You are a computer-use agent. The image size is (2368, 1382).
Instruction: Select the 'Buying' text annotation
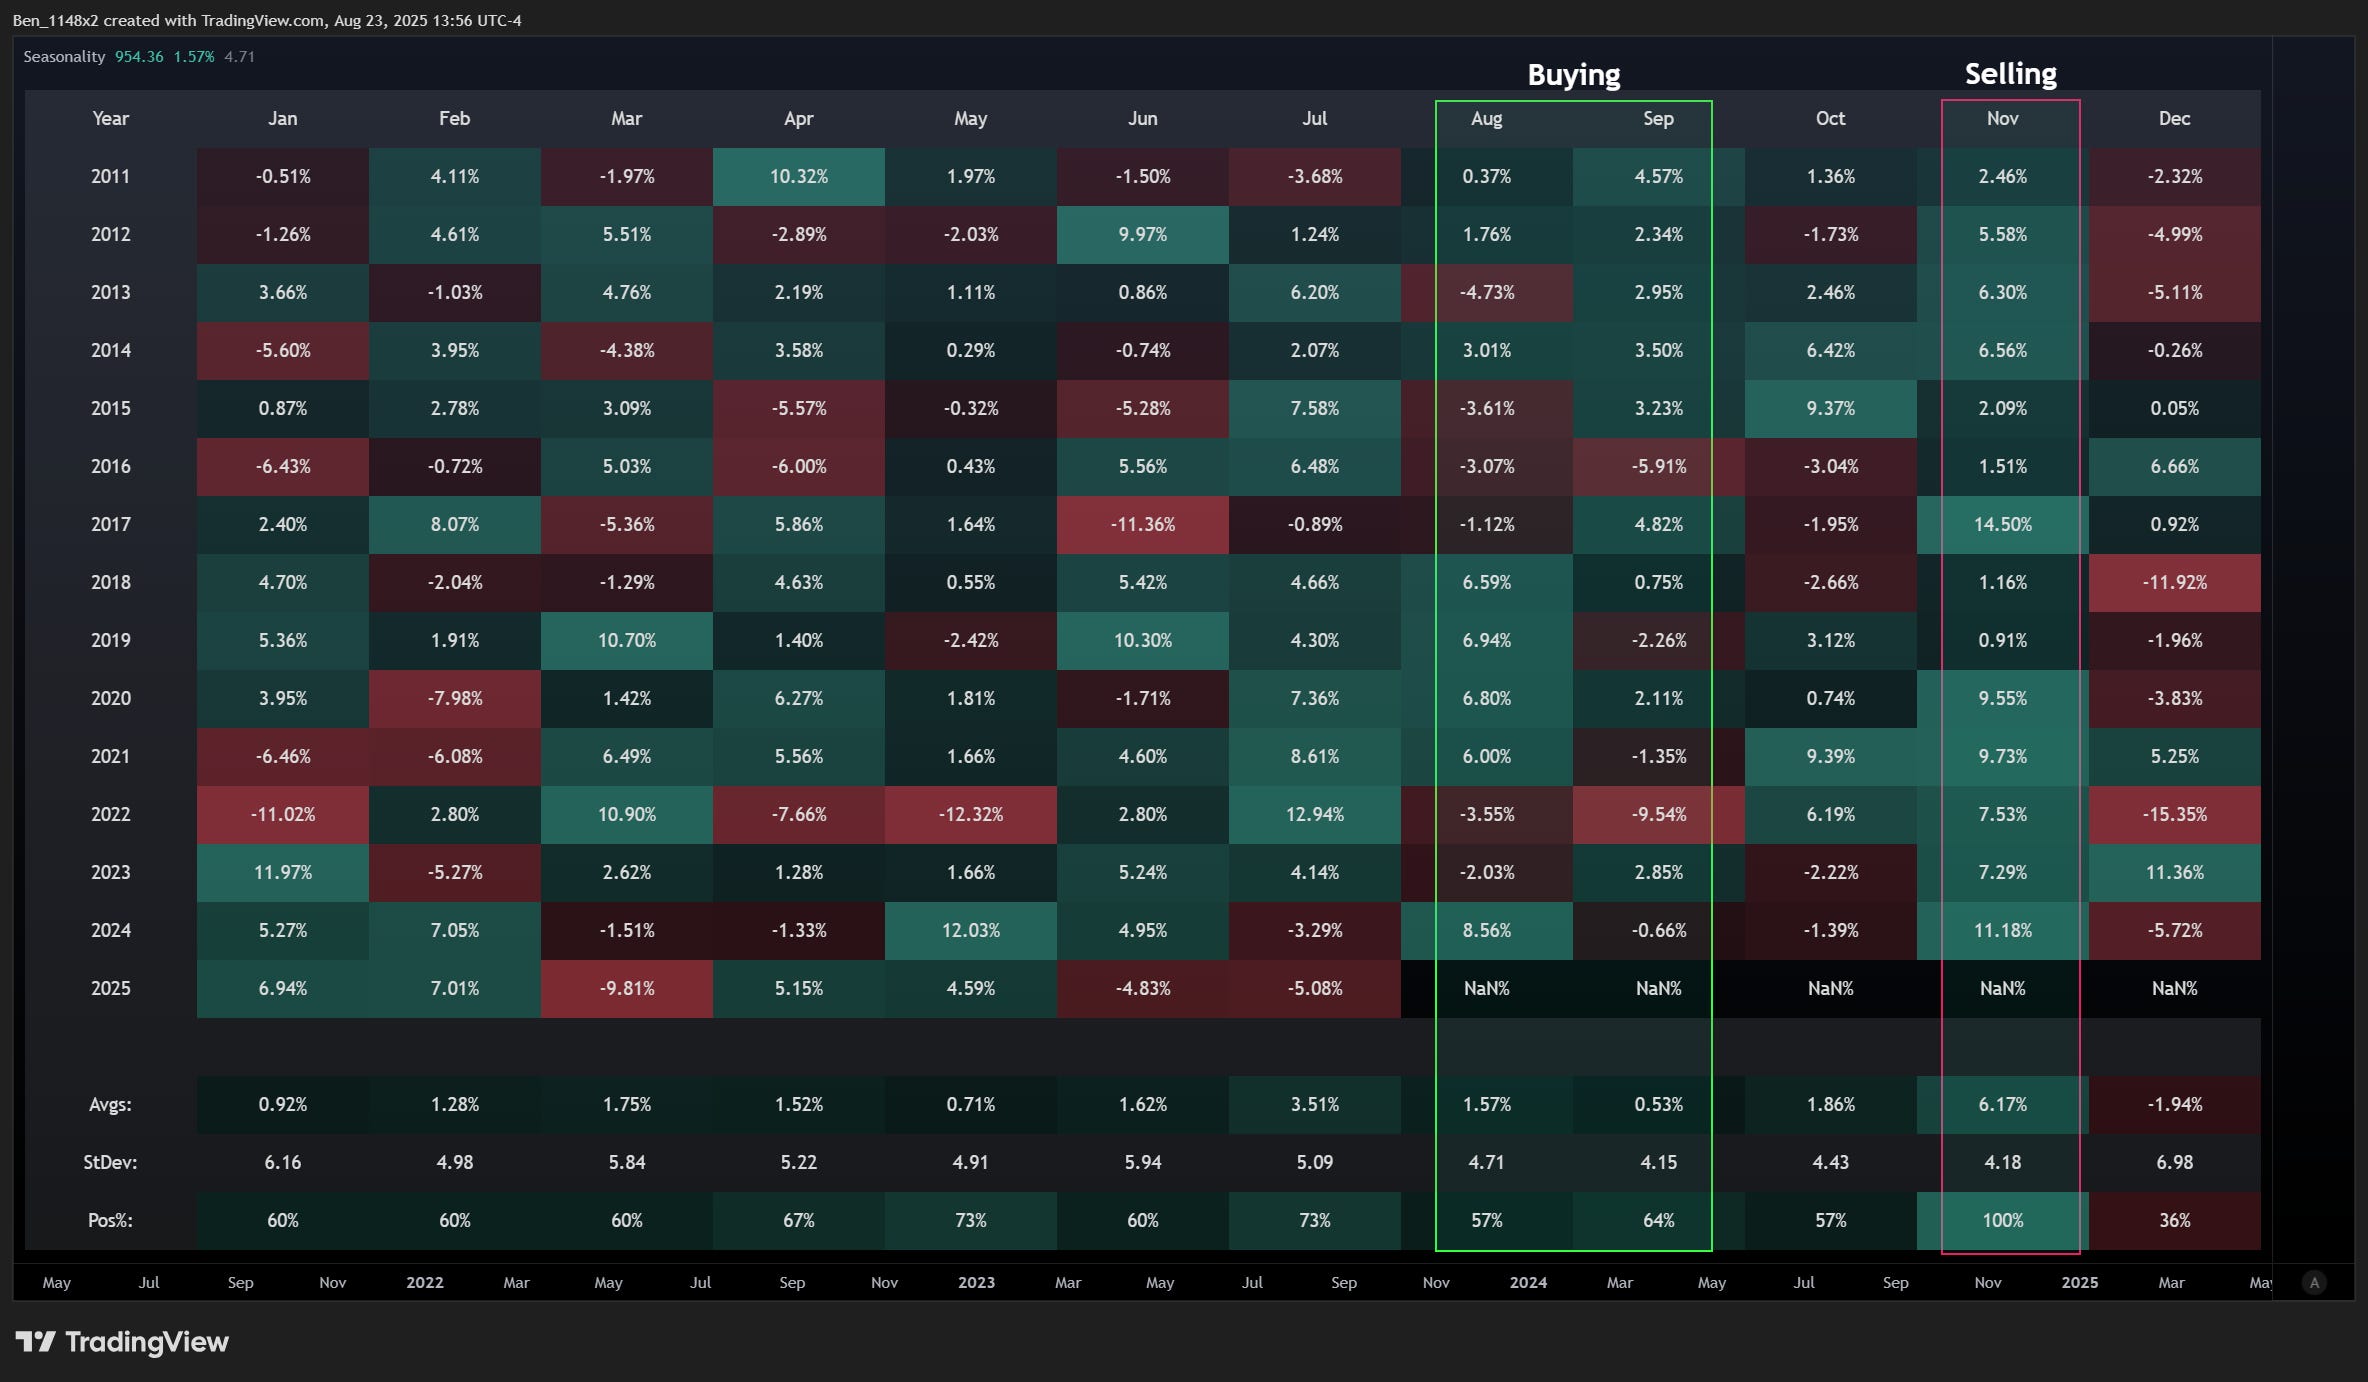[1573, 75]
